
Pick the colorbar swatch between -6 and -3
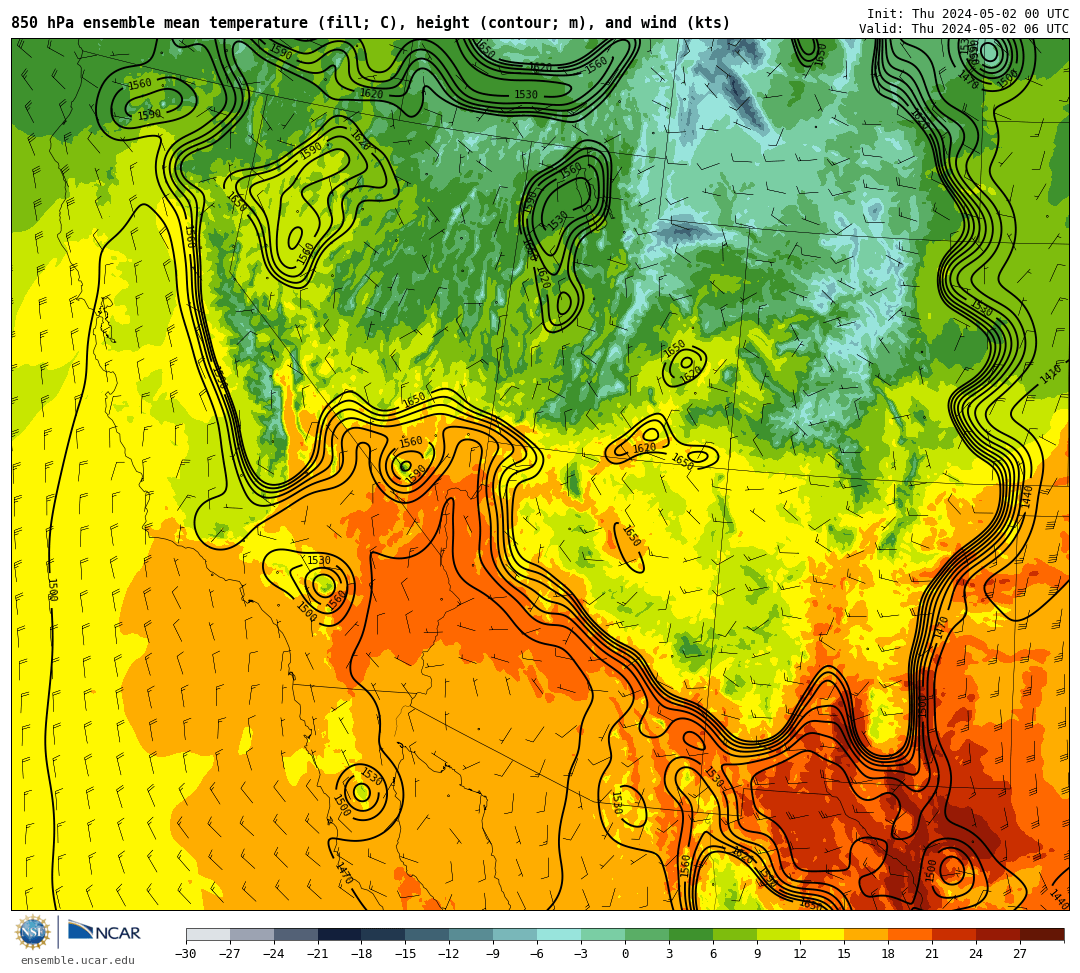click(559, 934)
